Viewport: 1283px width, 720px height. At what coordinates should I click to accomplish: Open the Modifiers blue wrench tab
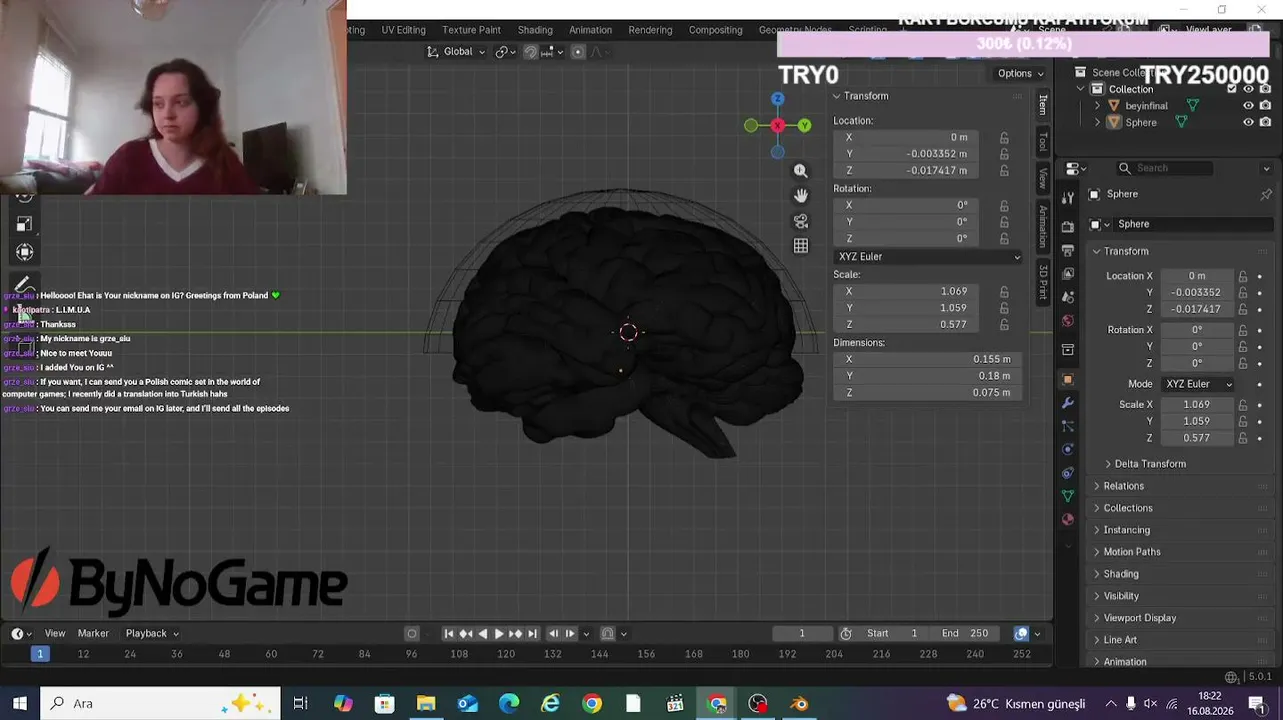(1068, 403)
